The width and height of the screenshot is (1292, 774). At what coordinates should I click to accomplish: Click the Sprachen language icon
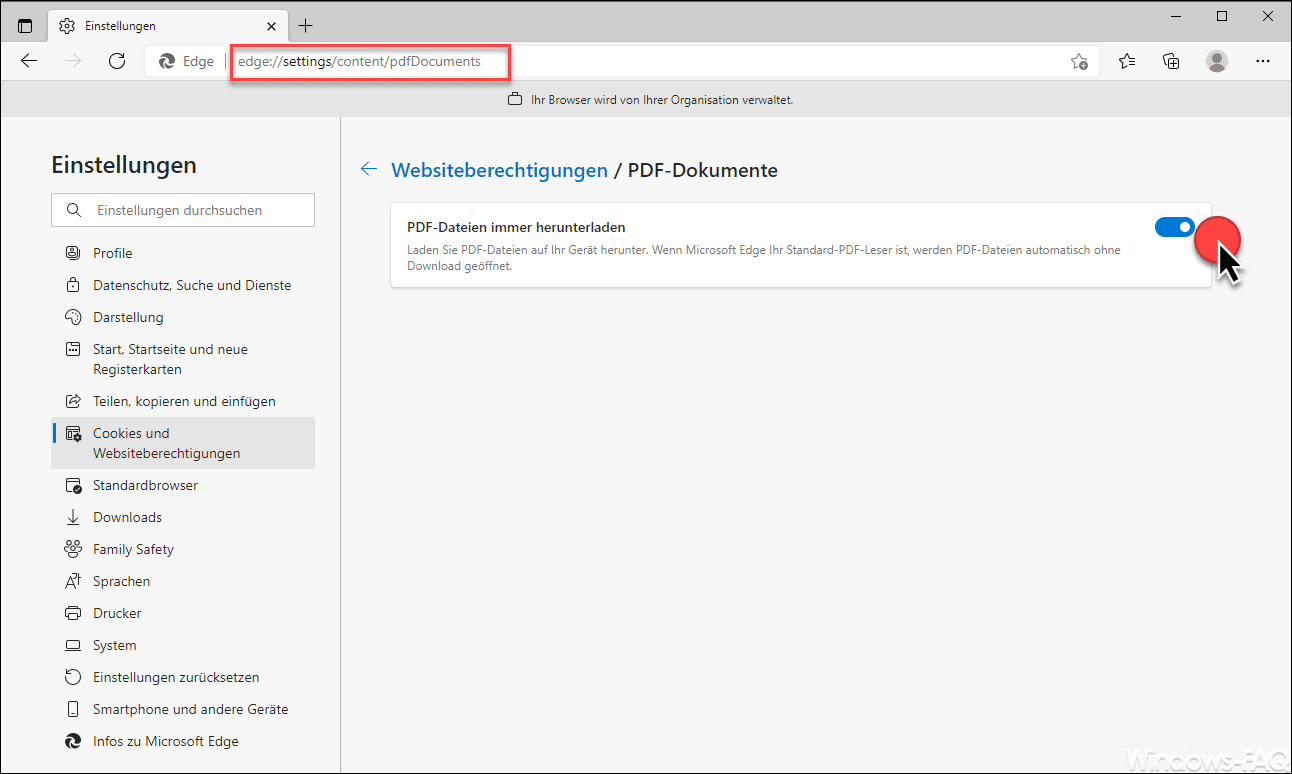pyautogui.click(x=73, y=581)
